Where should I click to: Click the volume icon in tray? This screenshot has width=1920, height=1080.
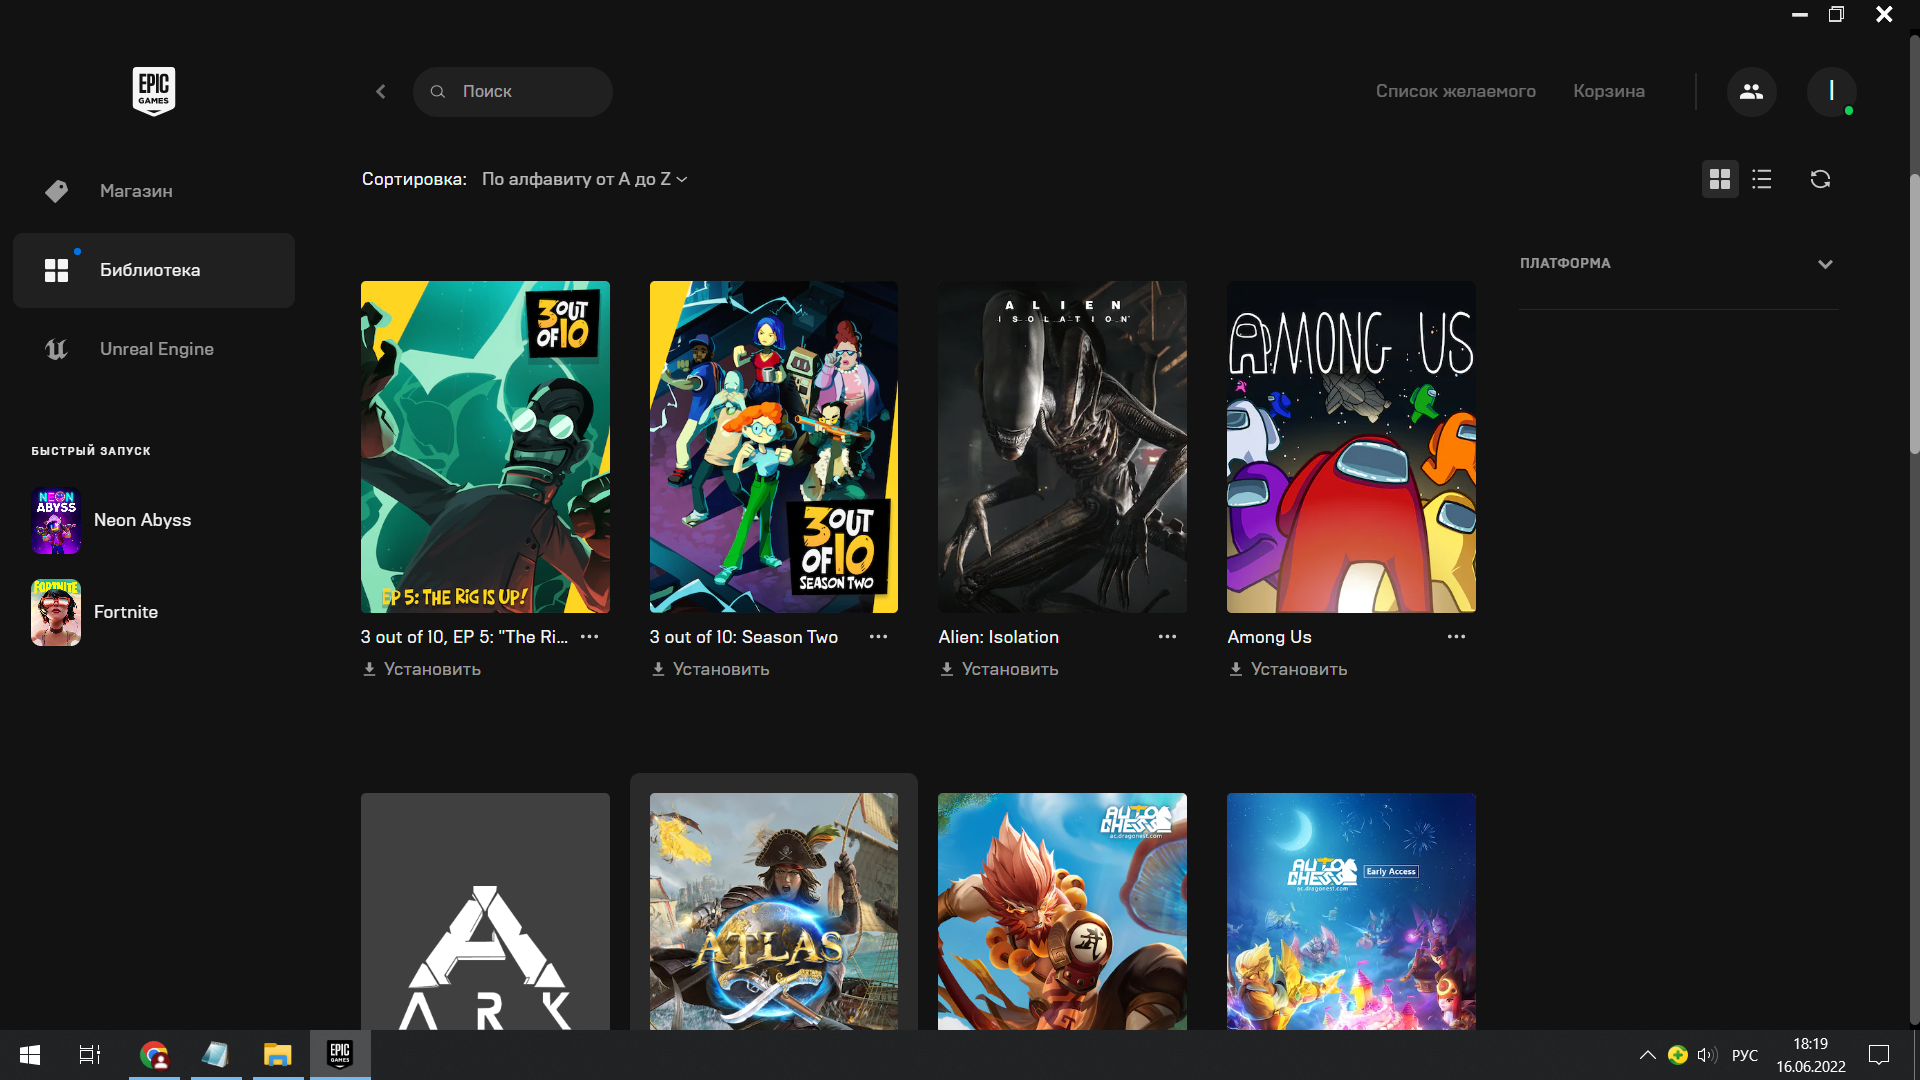pos(1707,1055)
